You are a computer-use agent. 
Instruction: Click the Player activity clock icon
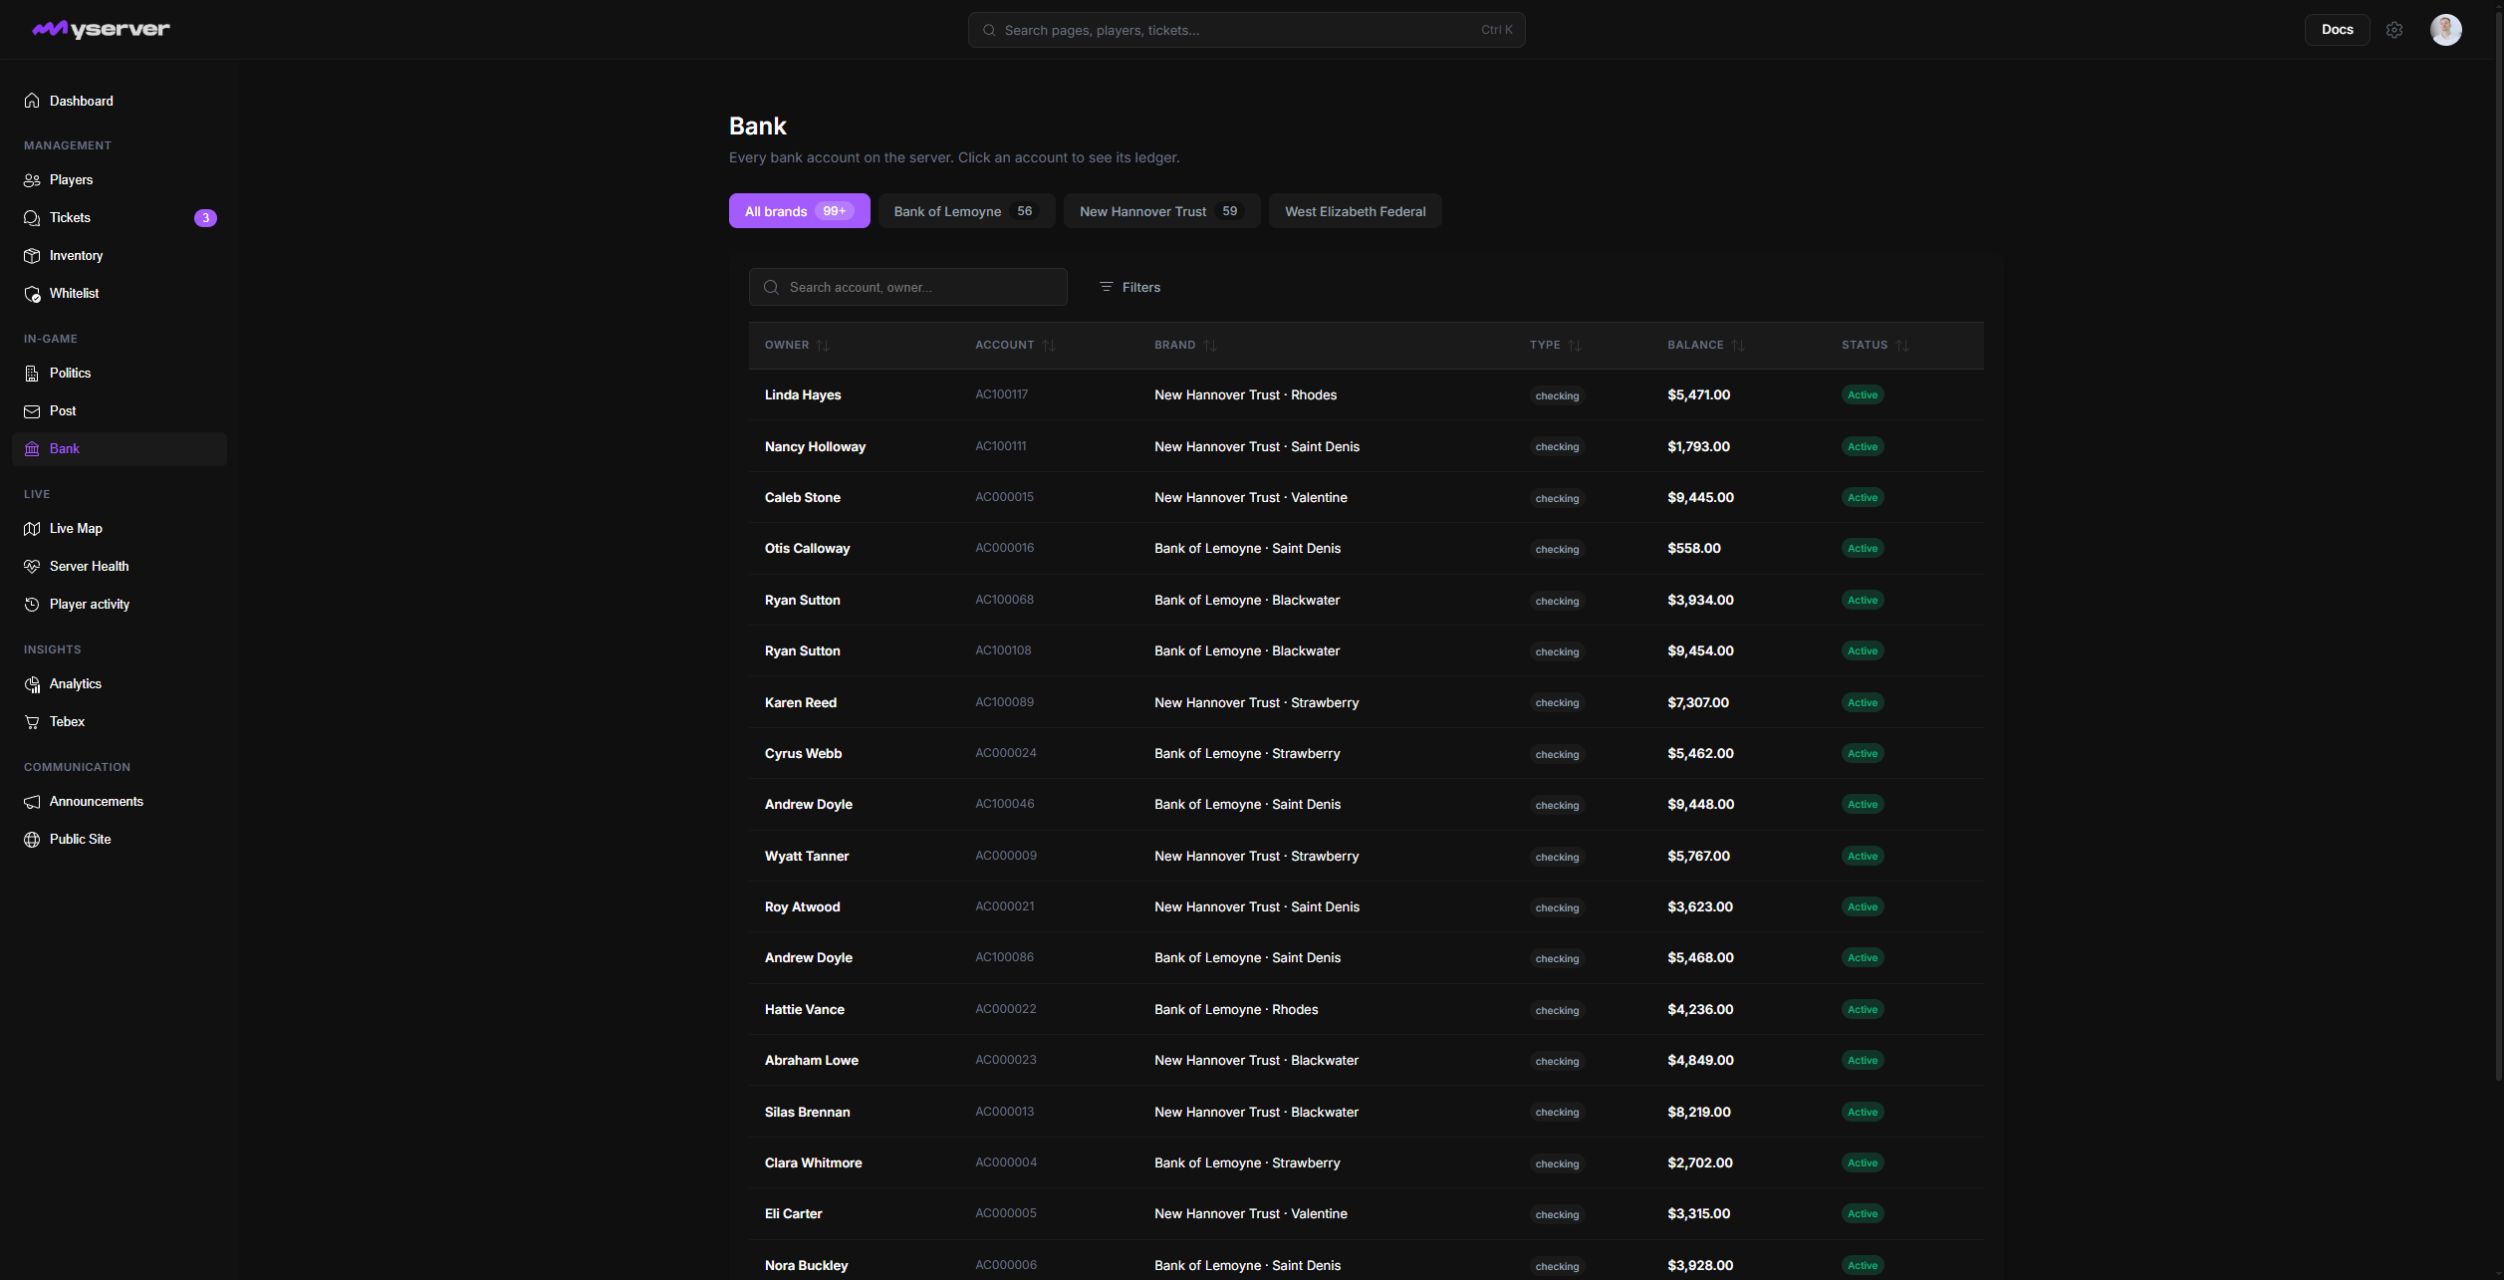coord(32,604)
